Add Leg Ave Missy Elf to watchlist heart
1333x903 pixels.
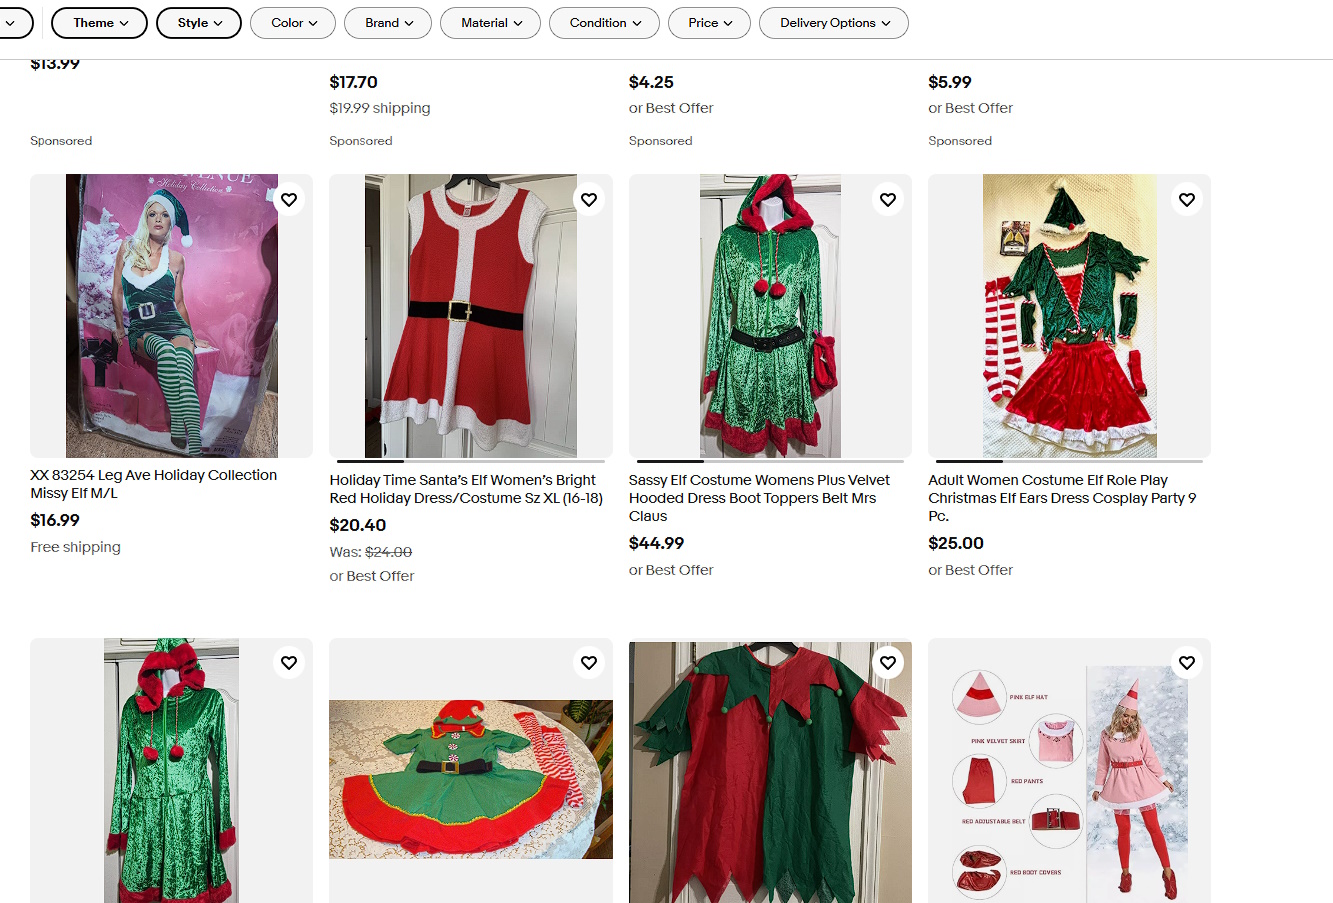pyautogui.click(x=289, y=200)
